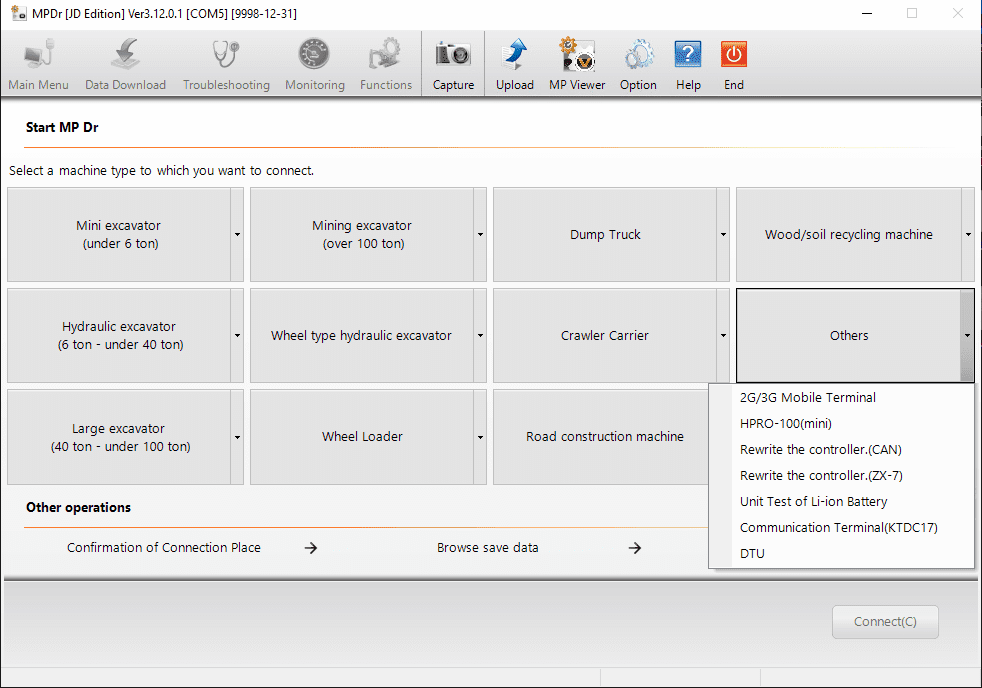Viewport: 982px width, 688px height.
Task: Select Rewrite the controller.(CAN) menu entry
Action: coord(820,449)
